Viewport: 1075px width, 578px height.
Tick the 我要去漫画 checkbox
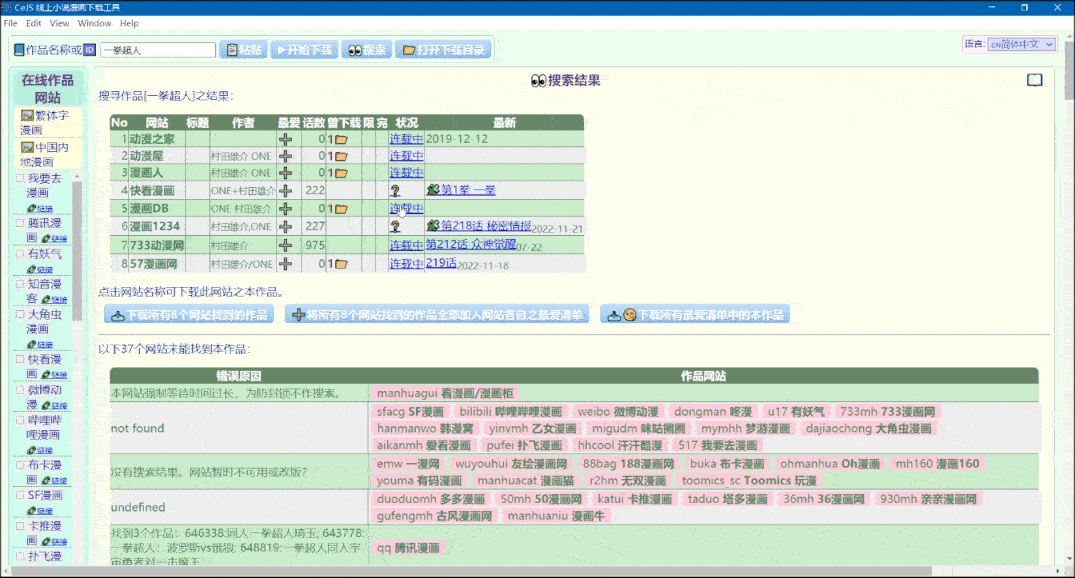pyautogui.click(x=20, y=178)
